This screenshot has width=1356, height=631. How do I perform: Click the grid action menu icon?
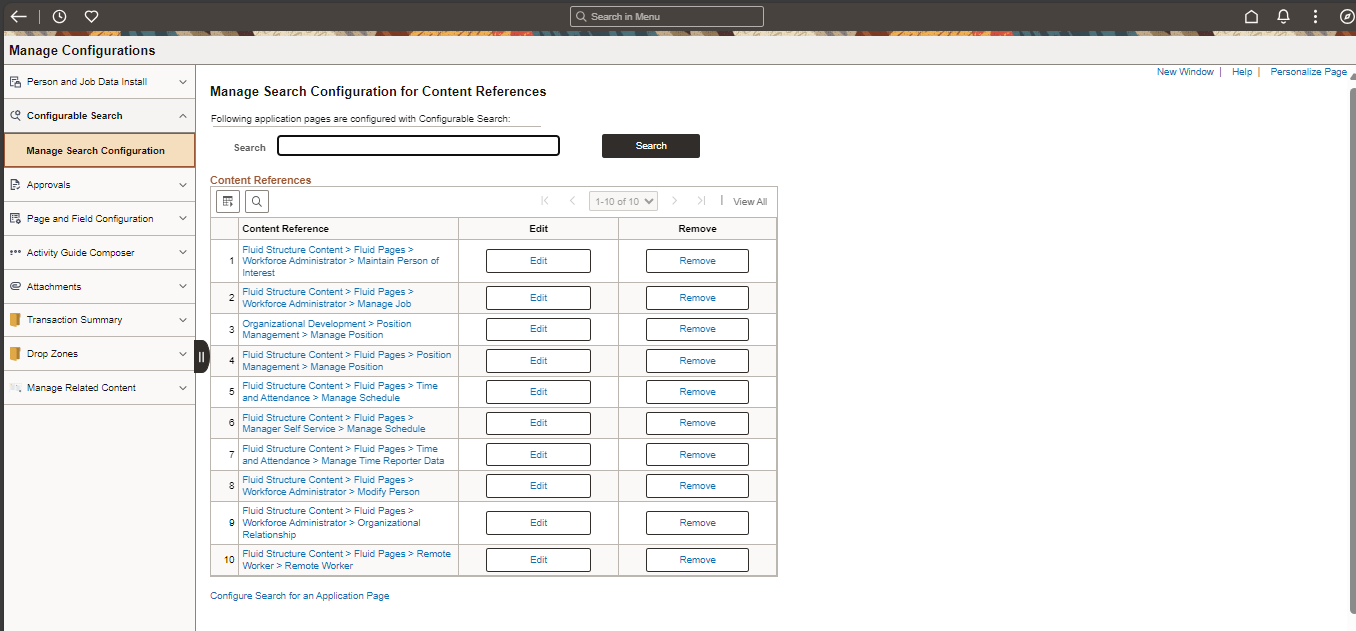[x=228, y=201]
